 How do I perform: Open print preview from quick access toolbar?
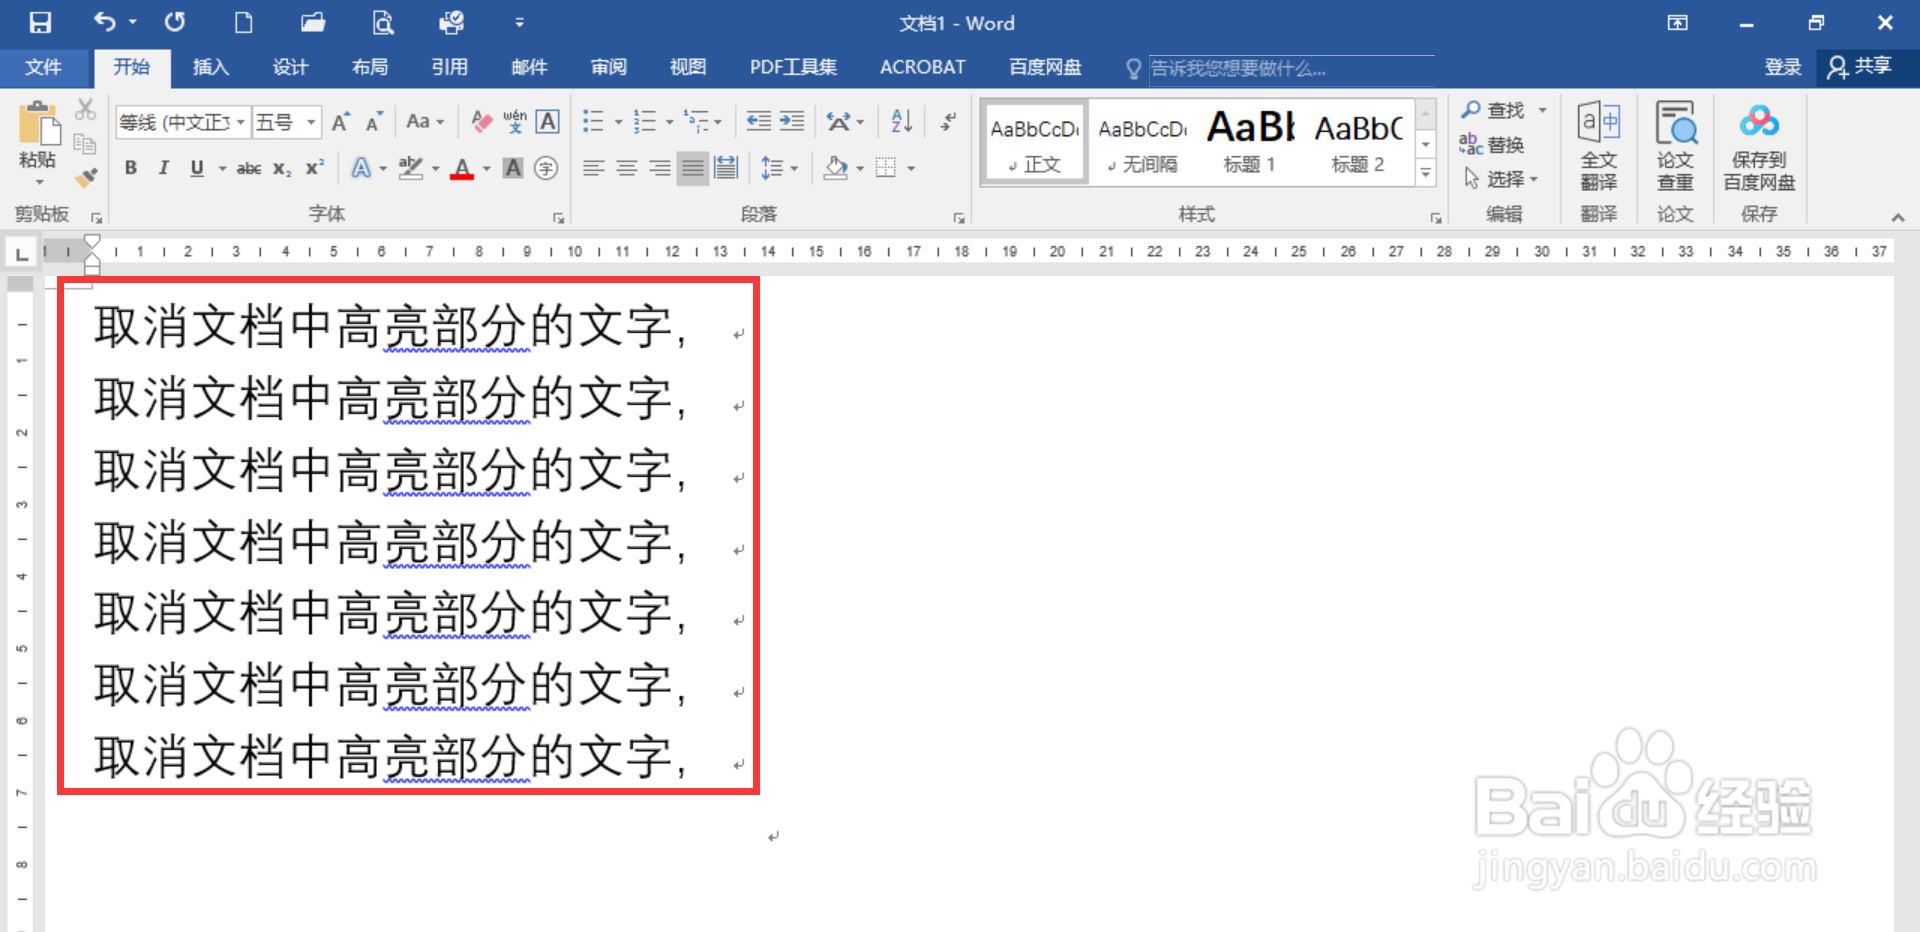382,22
